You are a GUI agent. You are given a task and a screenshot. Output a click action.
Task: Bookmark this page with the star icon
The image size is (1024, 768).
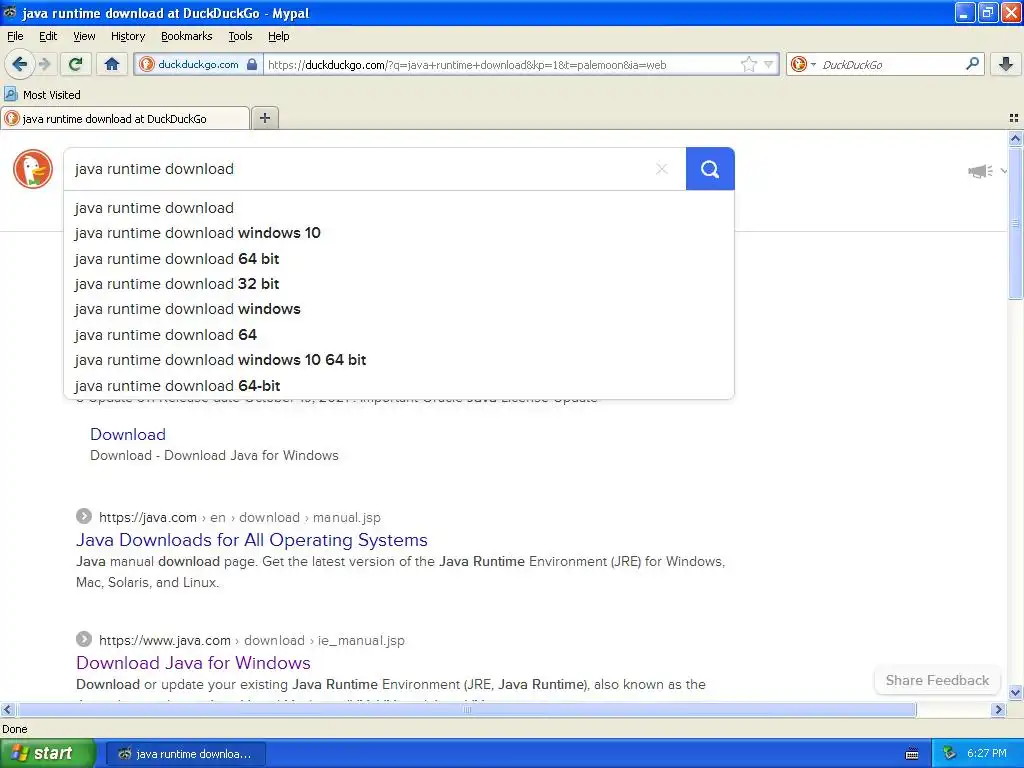pyautogui.click(x=748, y=64)
